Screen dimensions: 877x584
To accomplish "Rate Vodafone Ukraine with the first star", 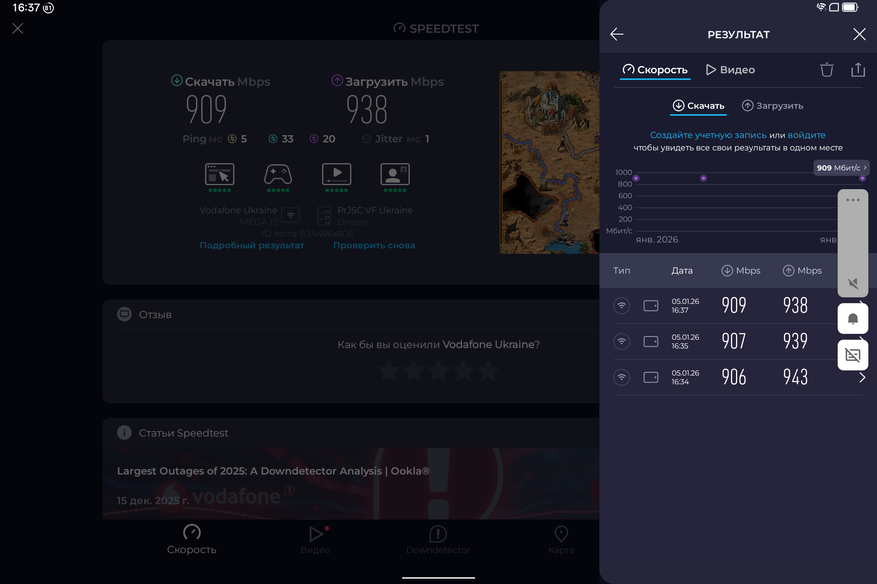I will tap(389, 370).
